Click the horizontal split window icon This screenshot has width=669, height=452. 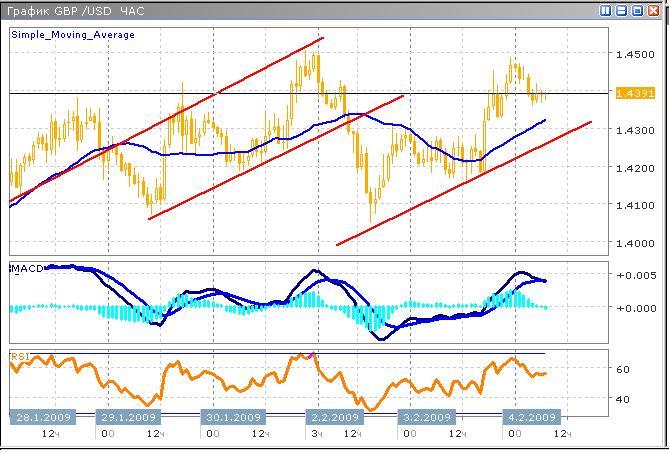tap(622, 10)
